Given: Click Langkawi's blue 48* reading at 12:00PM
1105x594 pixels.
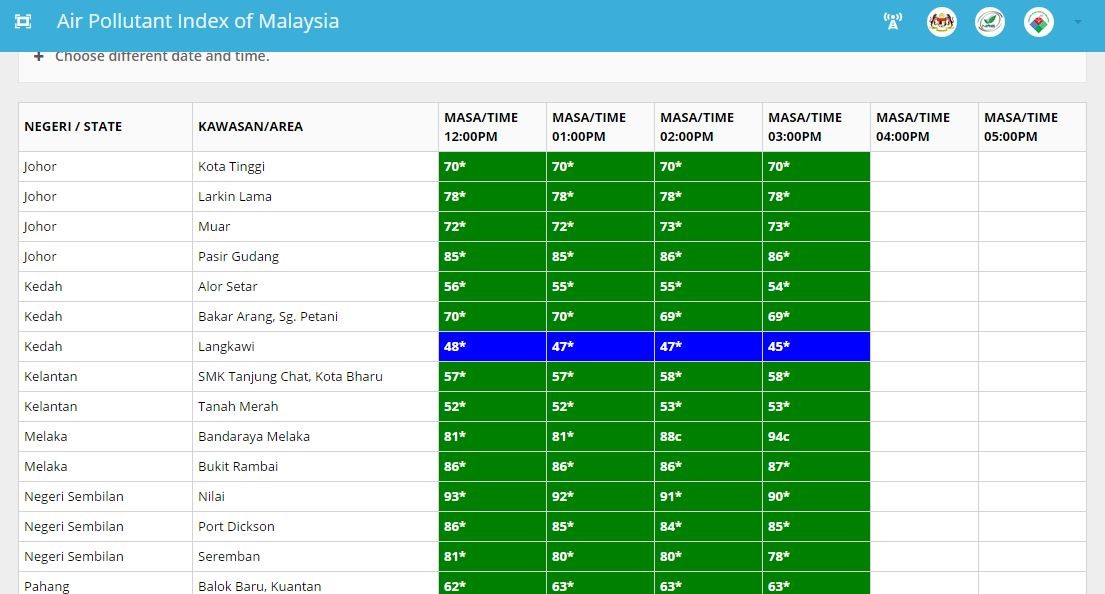Looking at the screenshot, I should 492,347.
